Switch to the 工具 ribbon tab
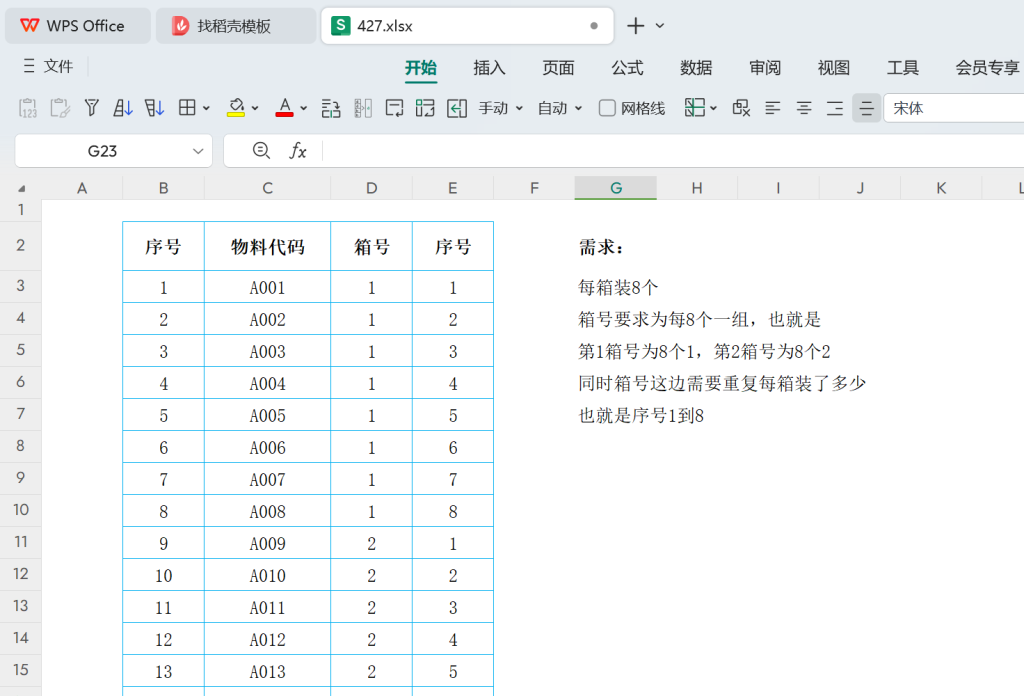 (903, 68)
